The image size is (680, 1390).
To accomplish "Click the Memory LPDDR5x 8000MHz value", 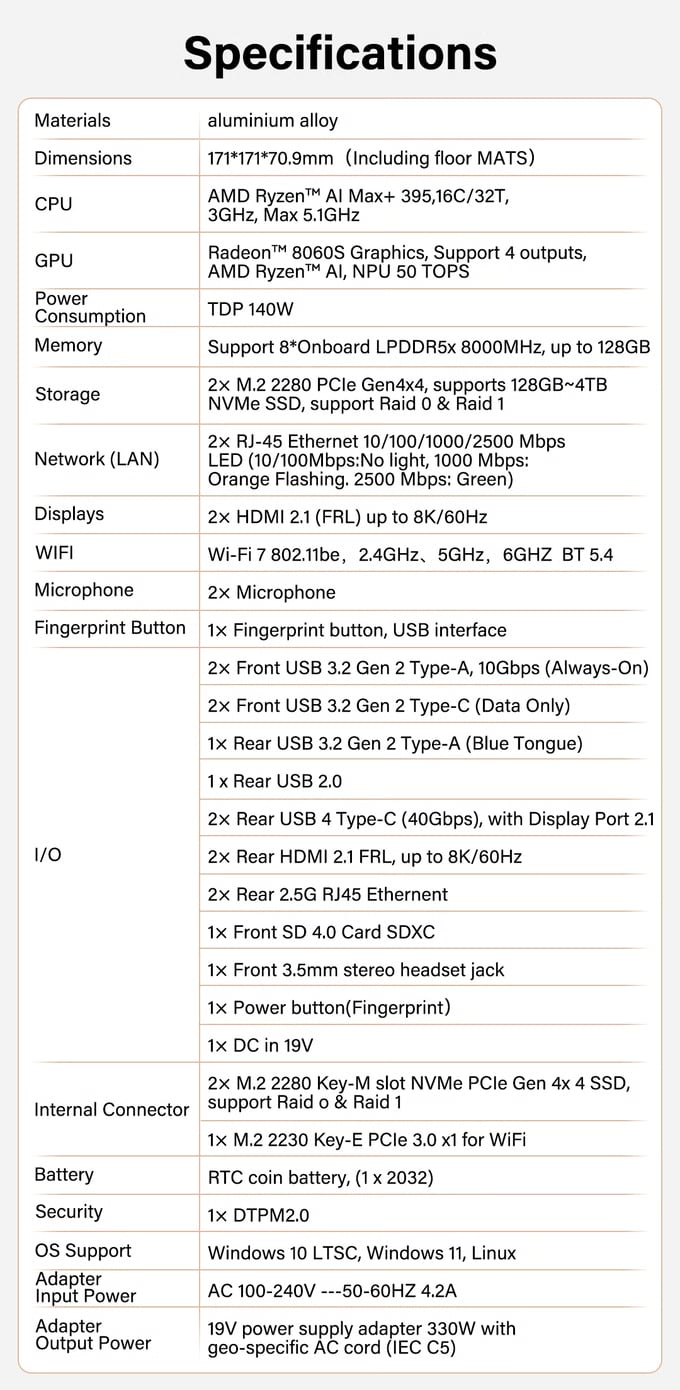I will (x=429, y=347).
